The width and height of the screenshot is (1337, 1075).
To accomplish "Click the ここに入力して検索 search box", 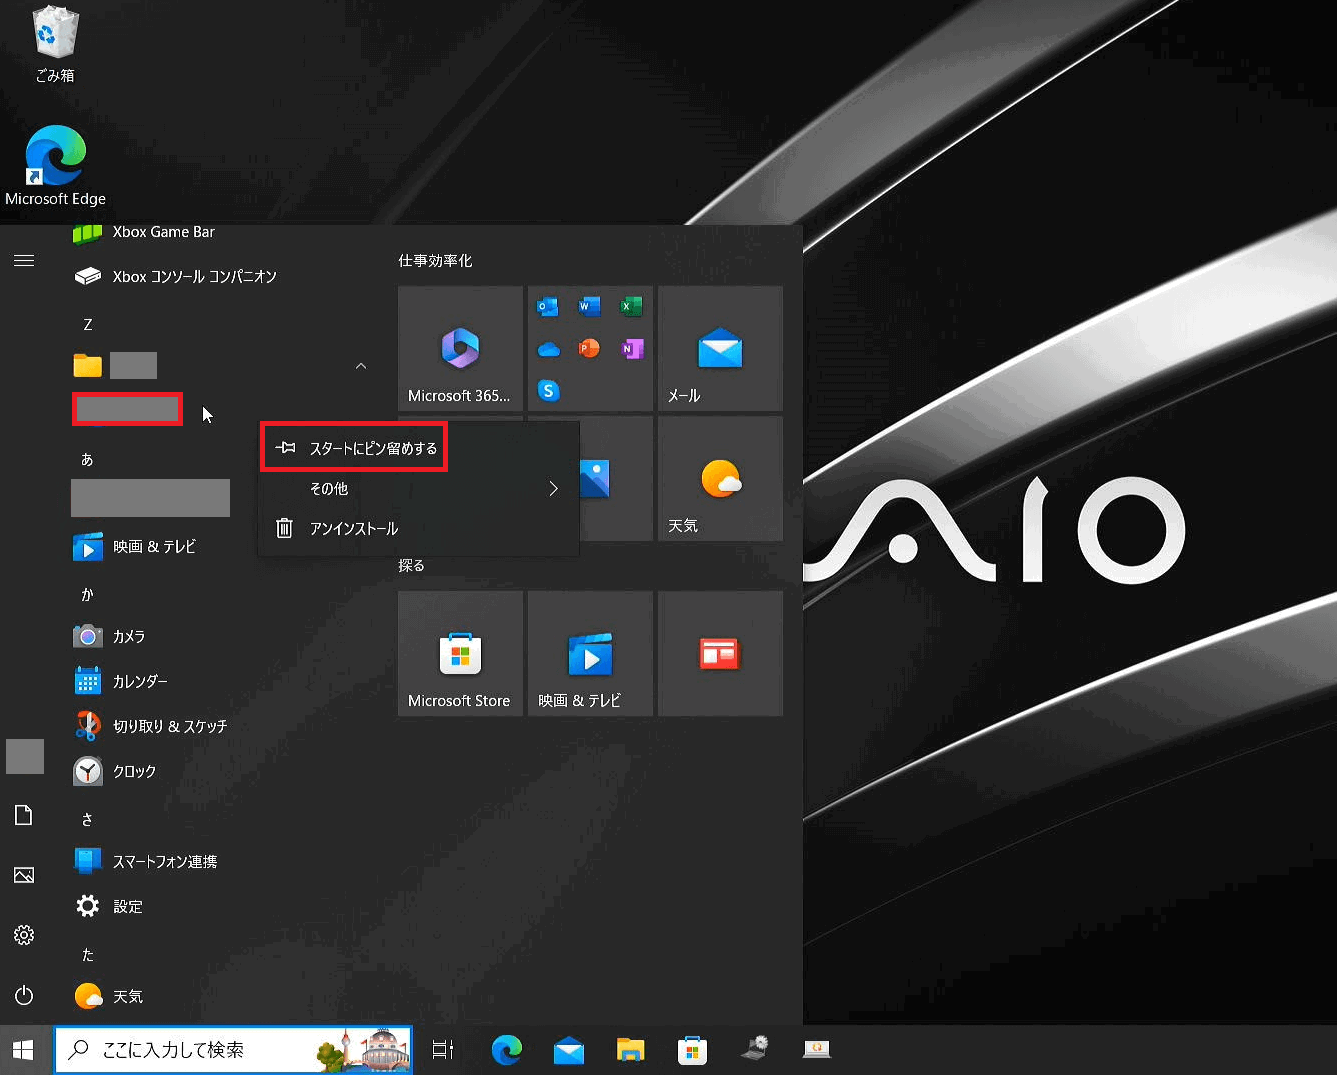I will coord(233,1050).
